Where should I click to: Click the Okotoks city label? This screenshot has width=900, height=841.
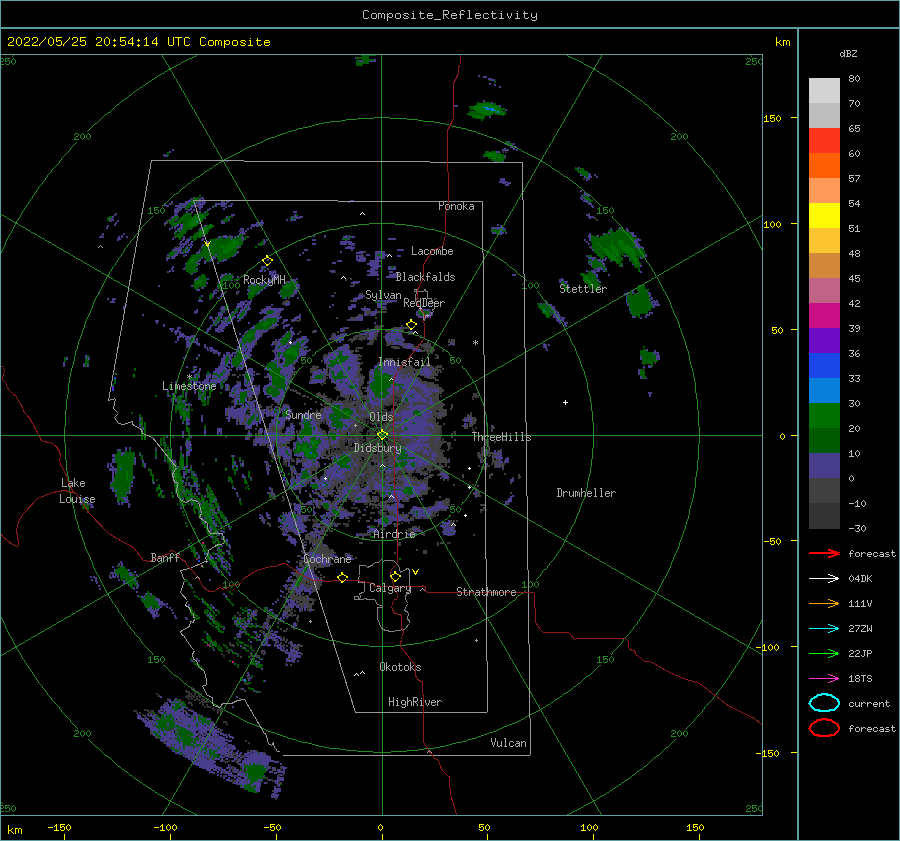pos(400,667)
